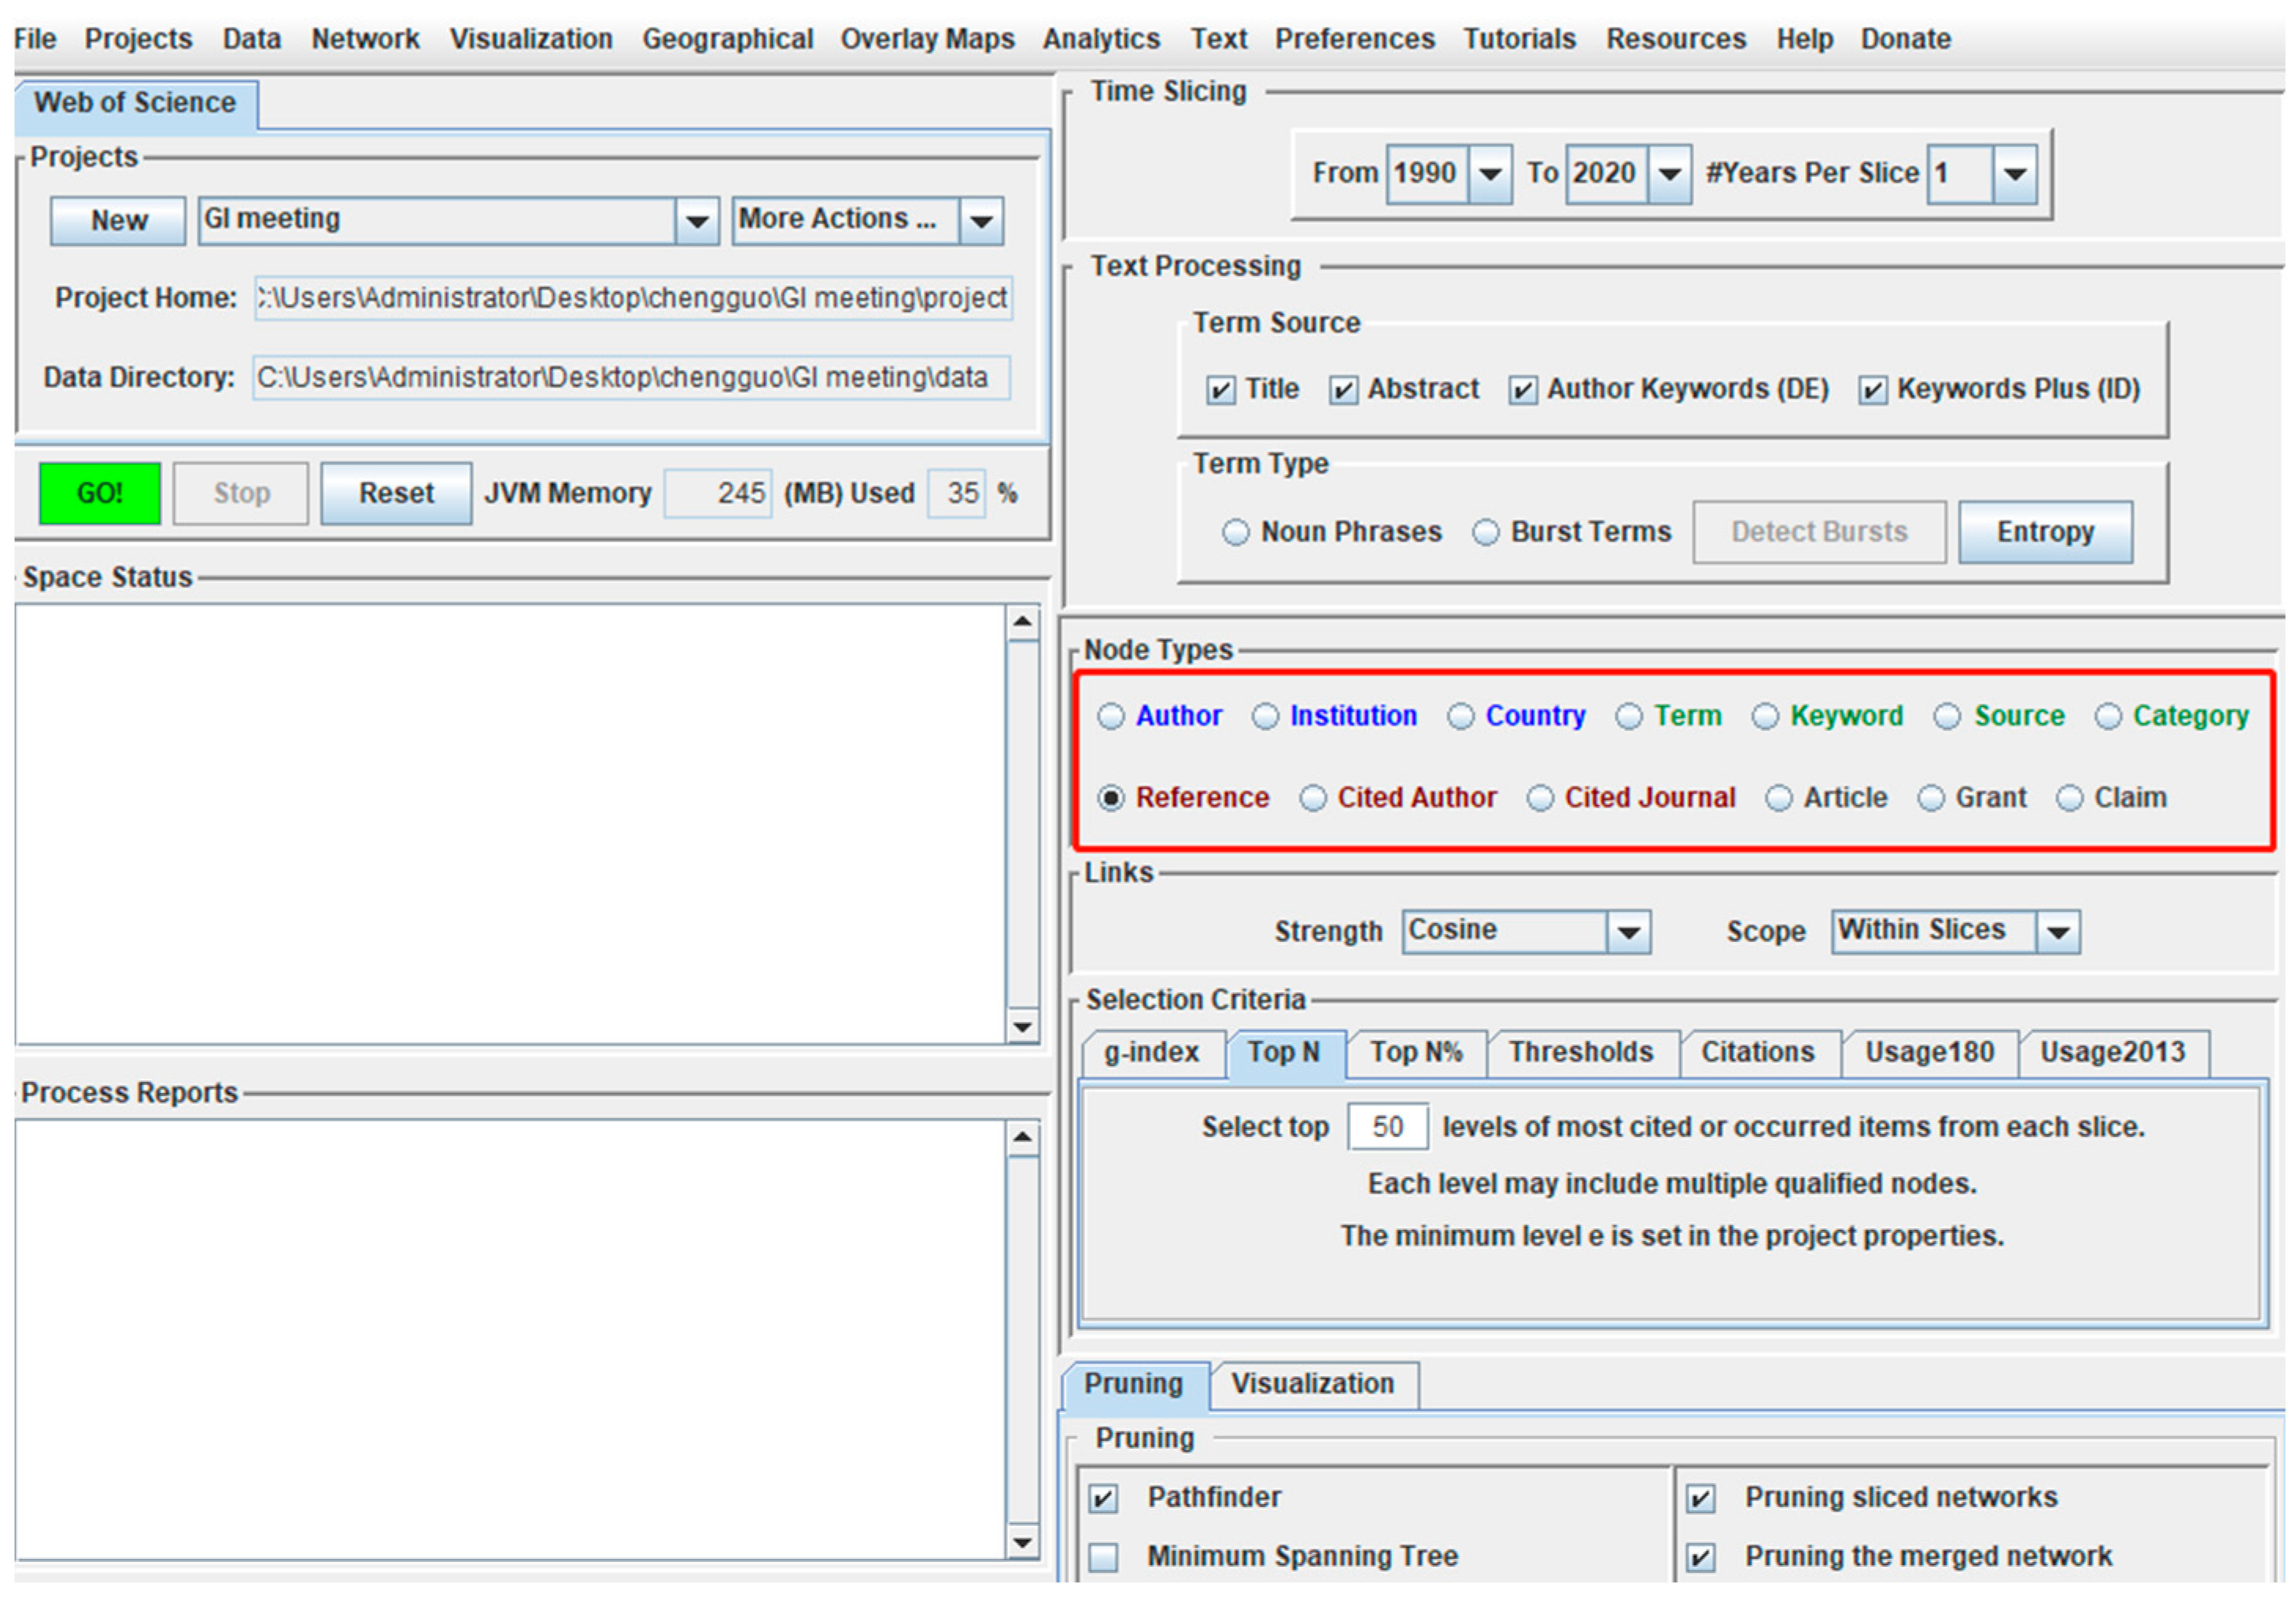Viewport: 2296px width, 1599px height.
Task: Uncheck the Abstract term source
Action: (x=1343, y=390)
